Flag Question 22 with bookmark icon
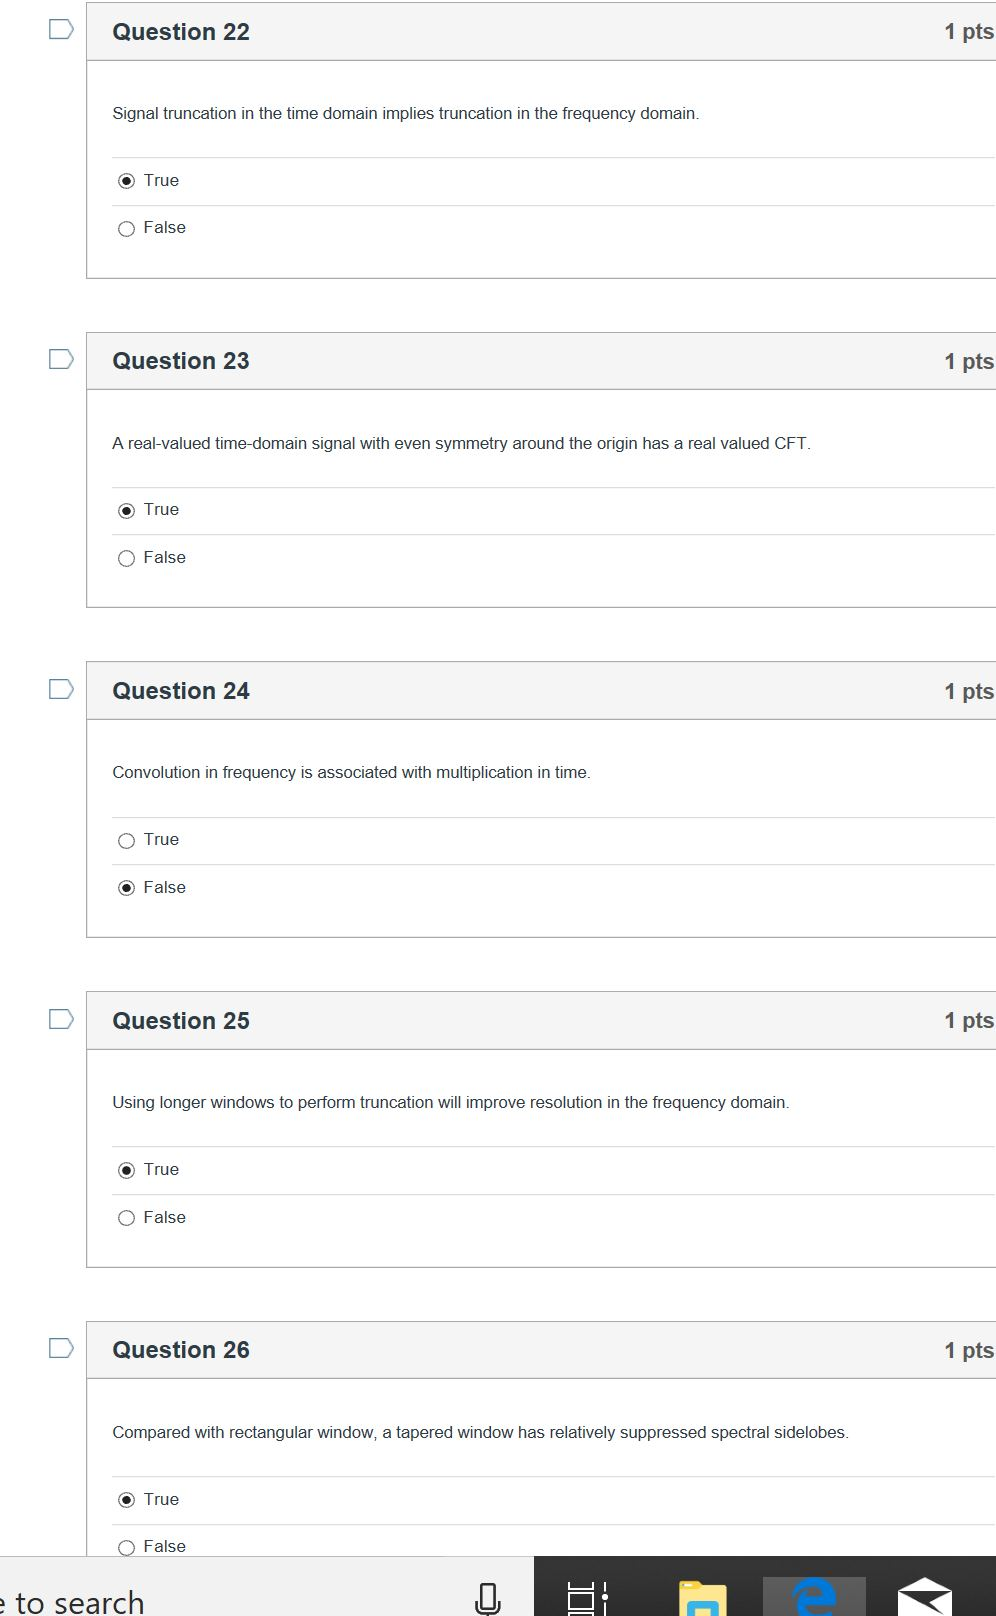Image resolution: width=996 pixels, height=1616 pixels. [61, 30]
